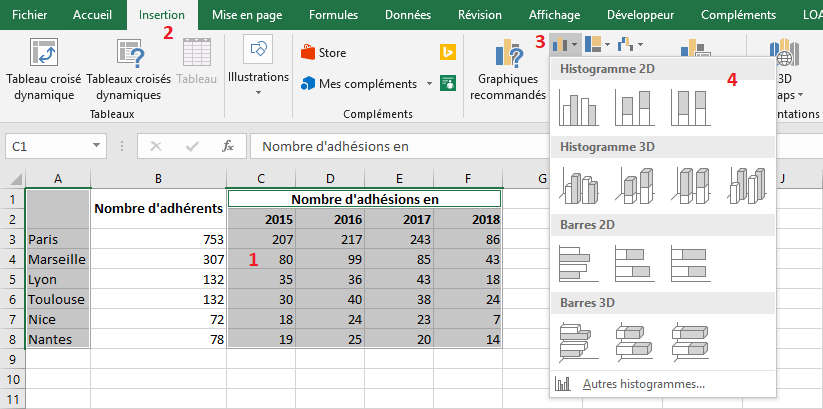This screenshot has height=409, width=823.
Task: Choose 3D clustered bar chart
Action: click(578, 342)
